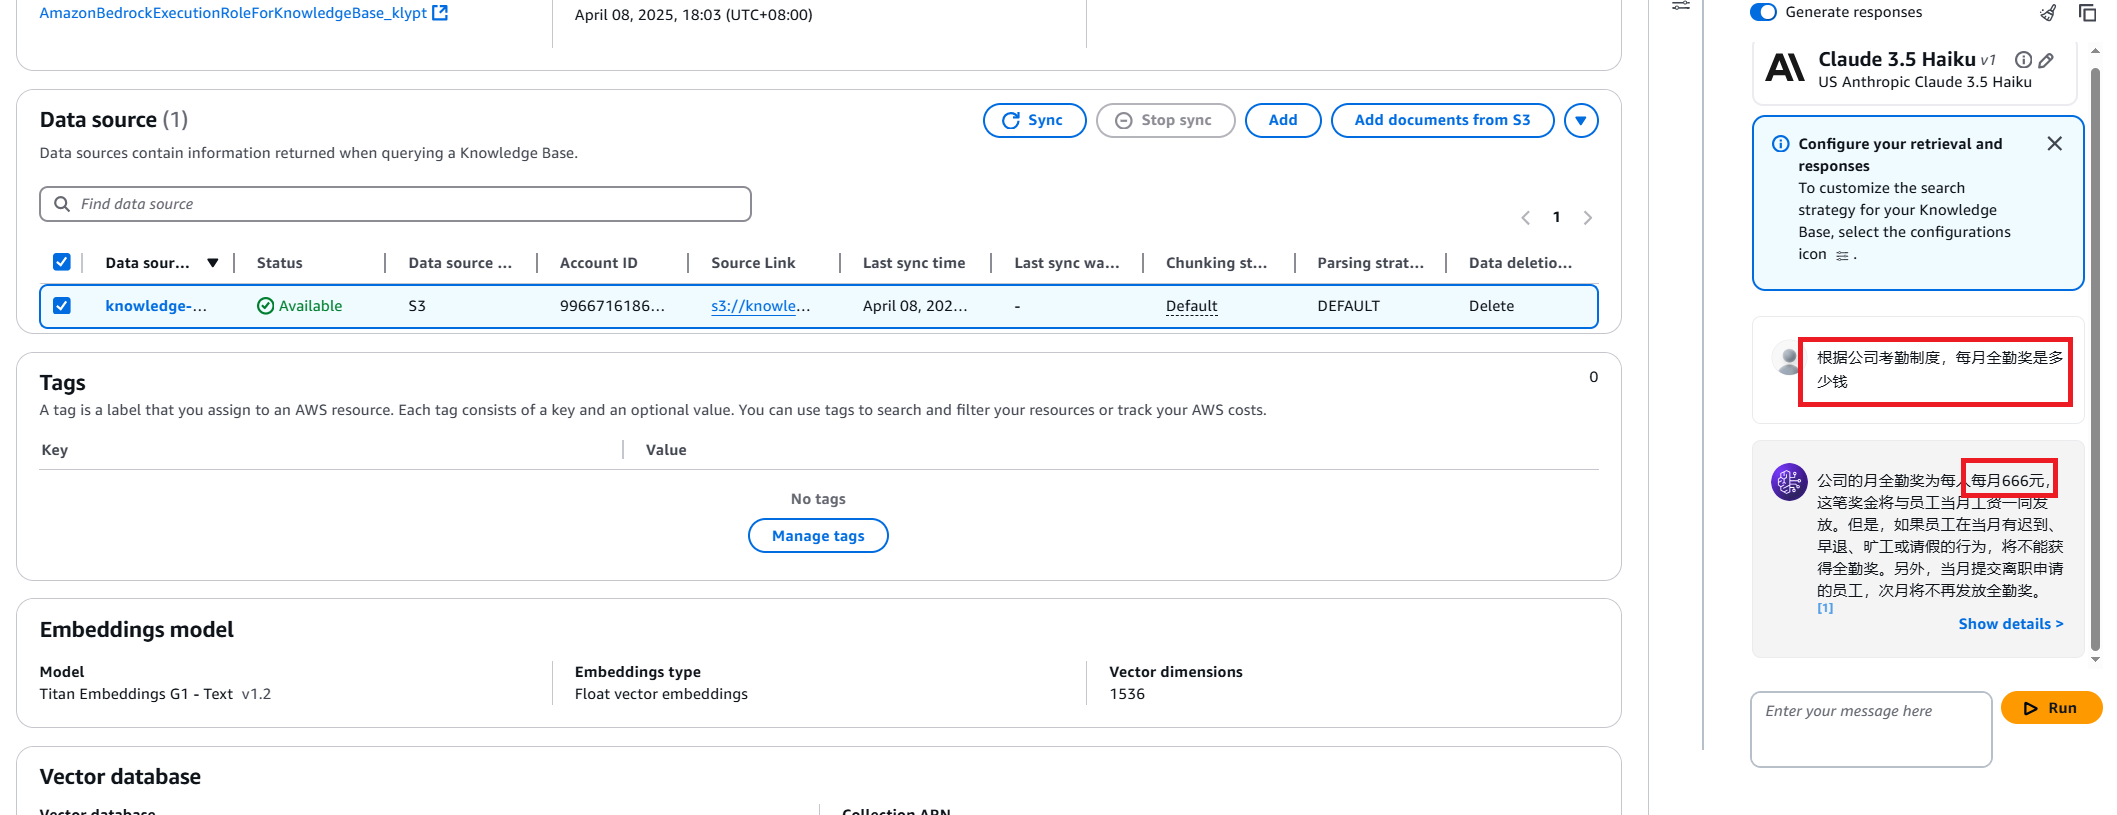Click the Account ID column header
Screen dimensions: 2117x815
(598, 263)
